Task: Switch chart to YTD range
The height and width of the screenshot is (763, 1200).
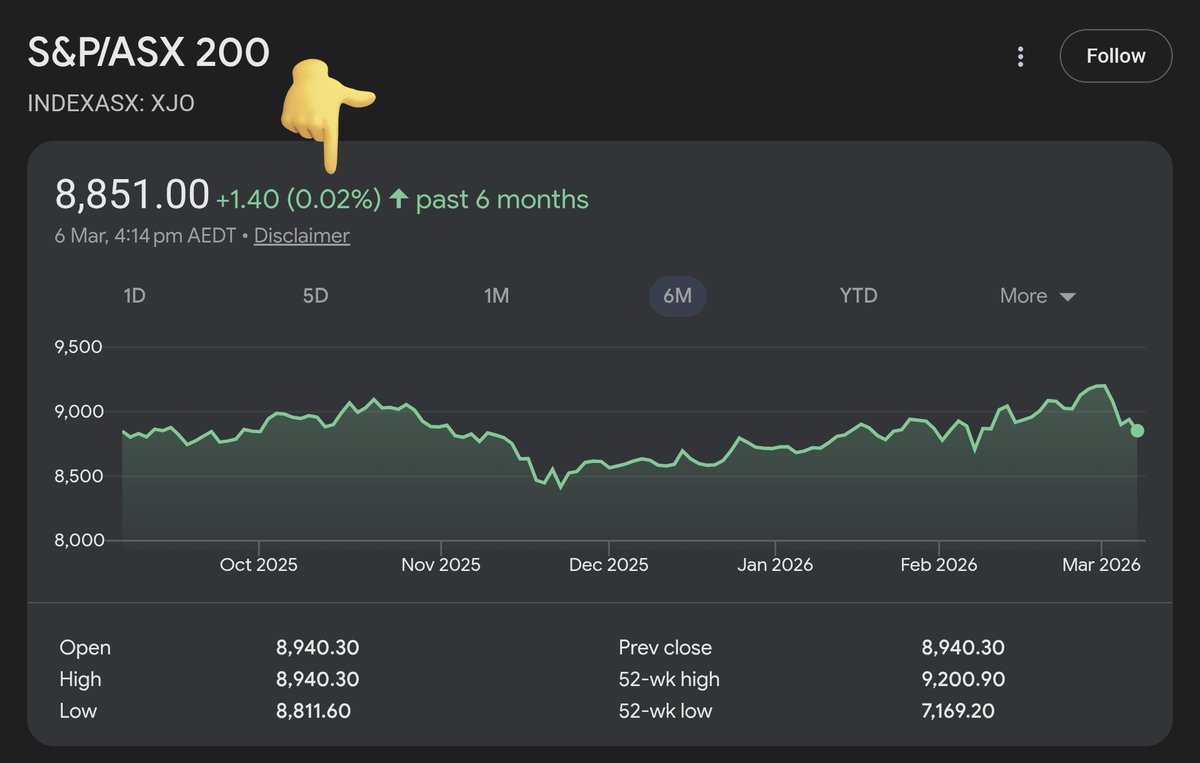Action: (x=858, y=296)
